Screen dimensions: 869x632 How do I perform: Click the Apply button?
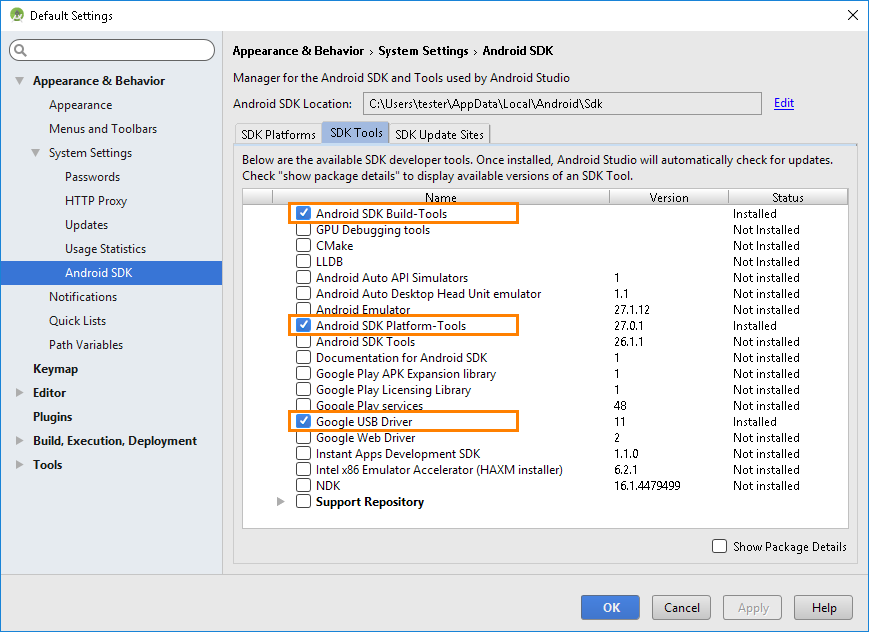click(x=753, y=608)
